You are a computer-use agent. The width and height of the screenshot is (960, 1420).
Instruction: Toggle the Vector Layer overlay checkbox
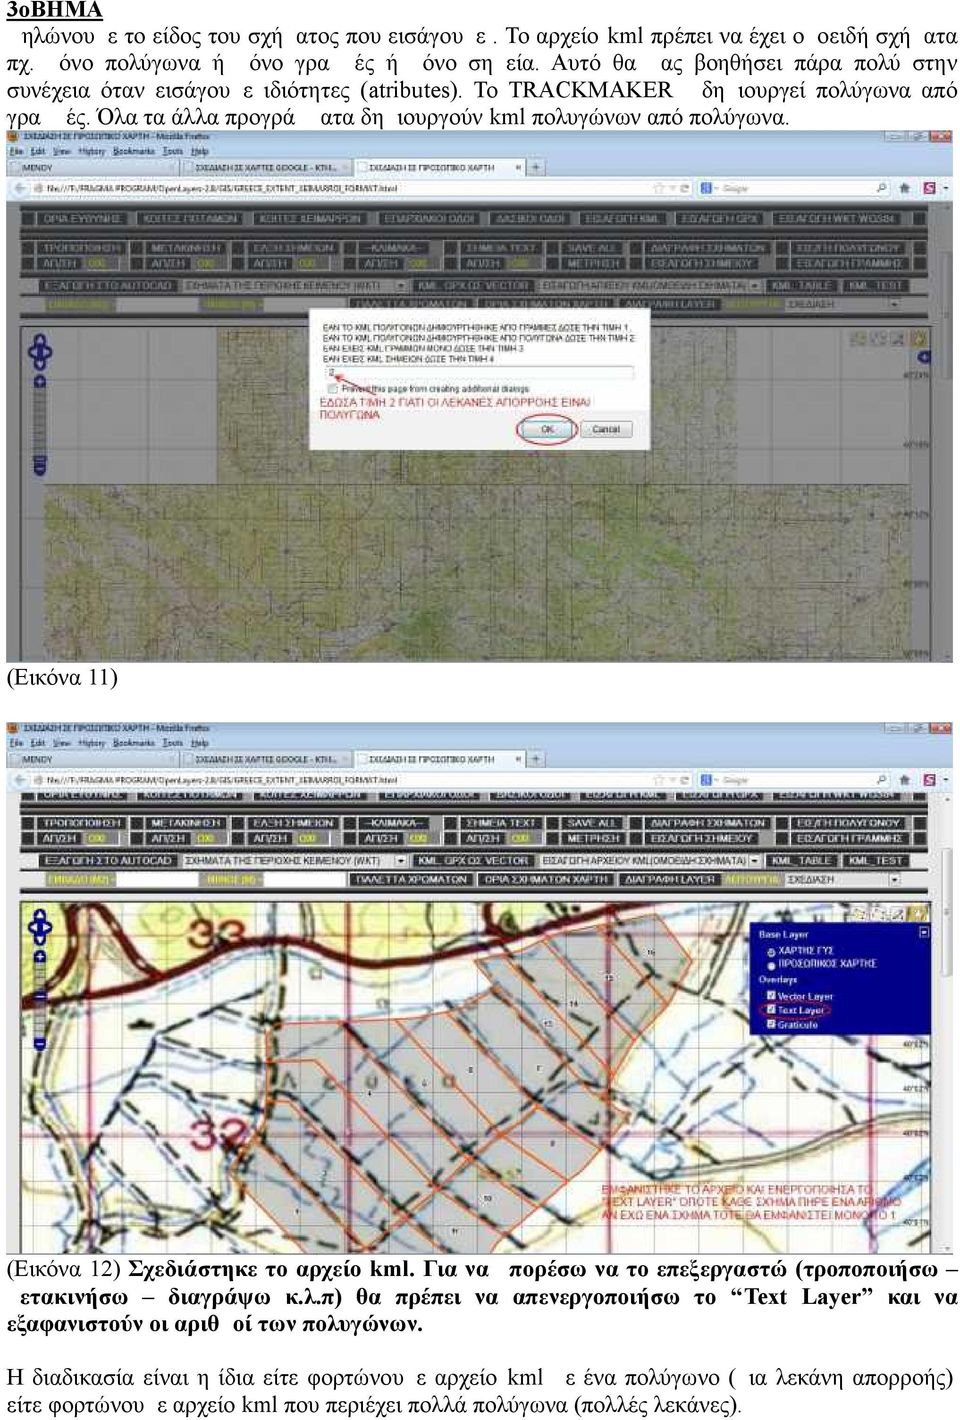(771, 996)
